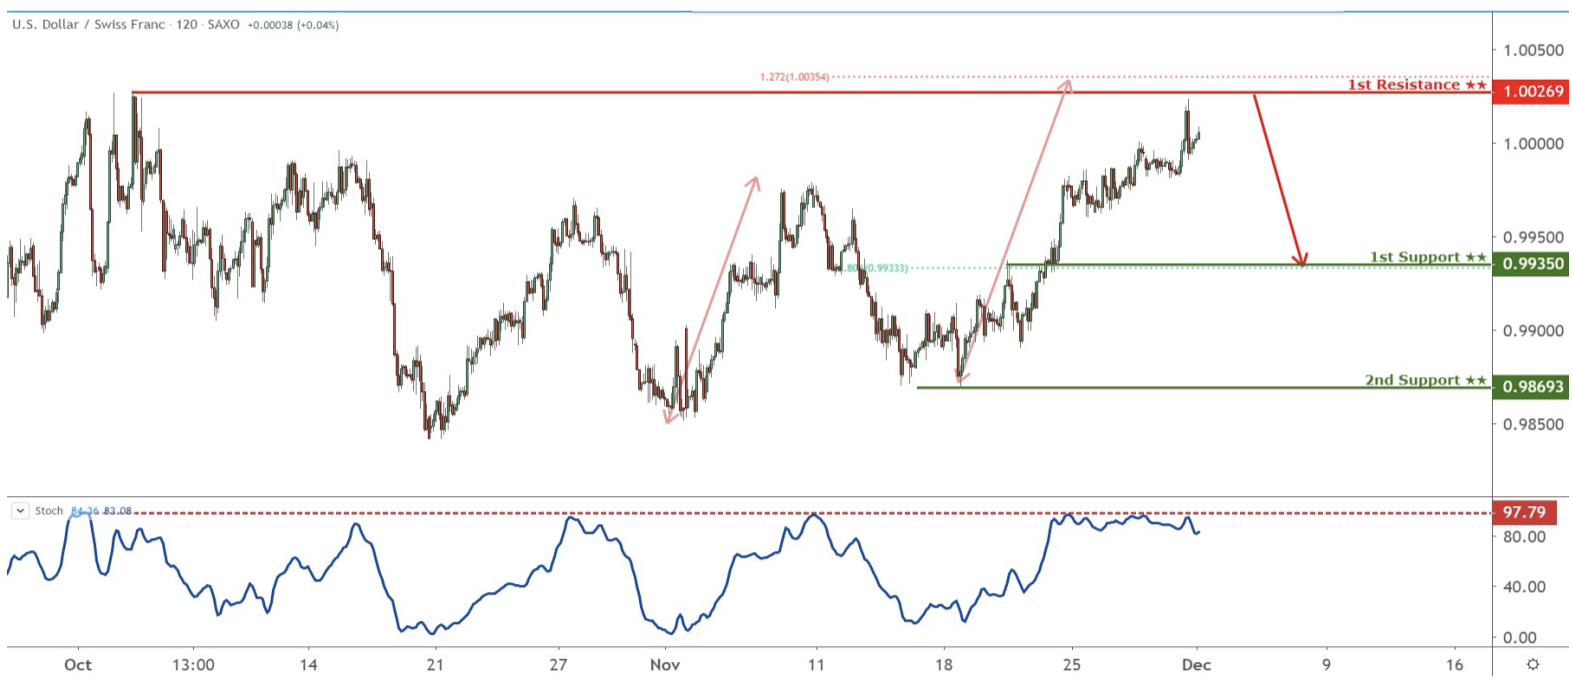
Task: Click the 1.00269 resistance price label
Action: coord(1530,91)
